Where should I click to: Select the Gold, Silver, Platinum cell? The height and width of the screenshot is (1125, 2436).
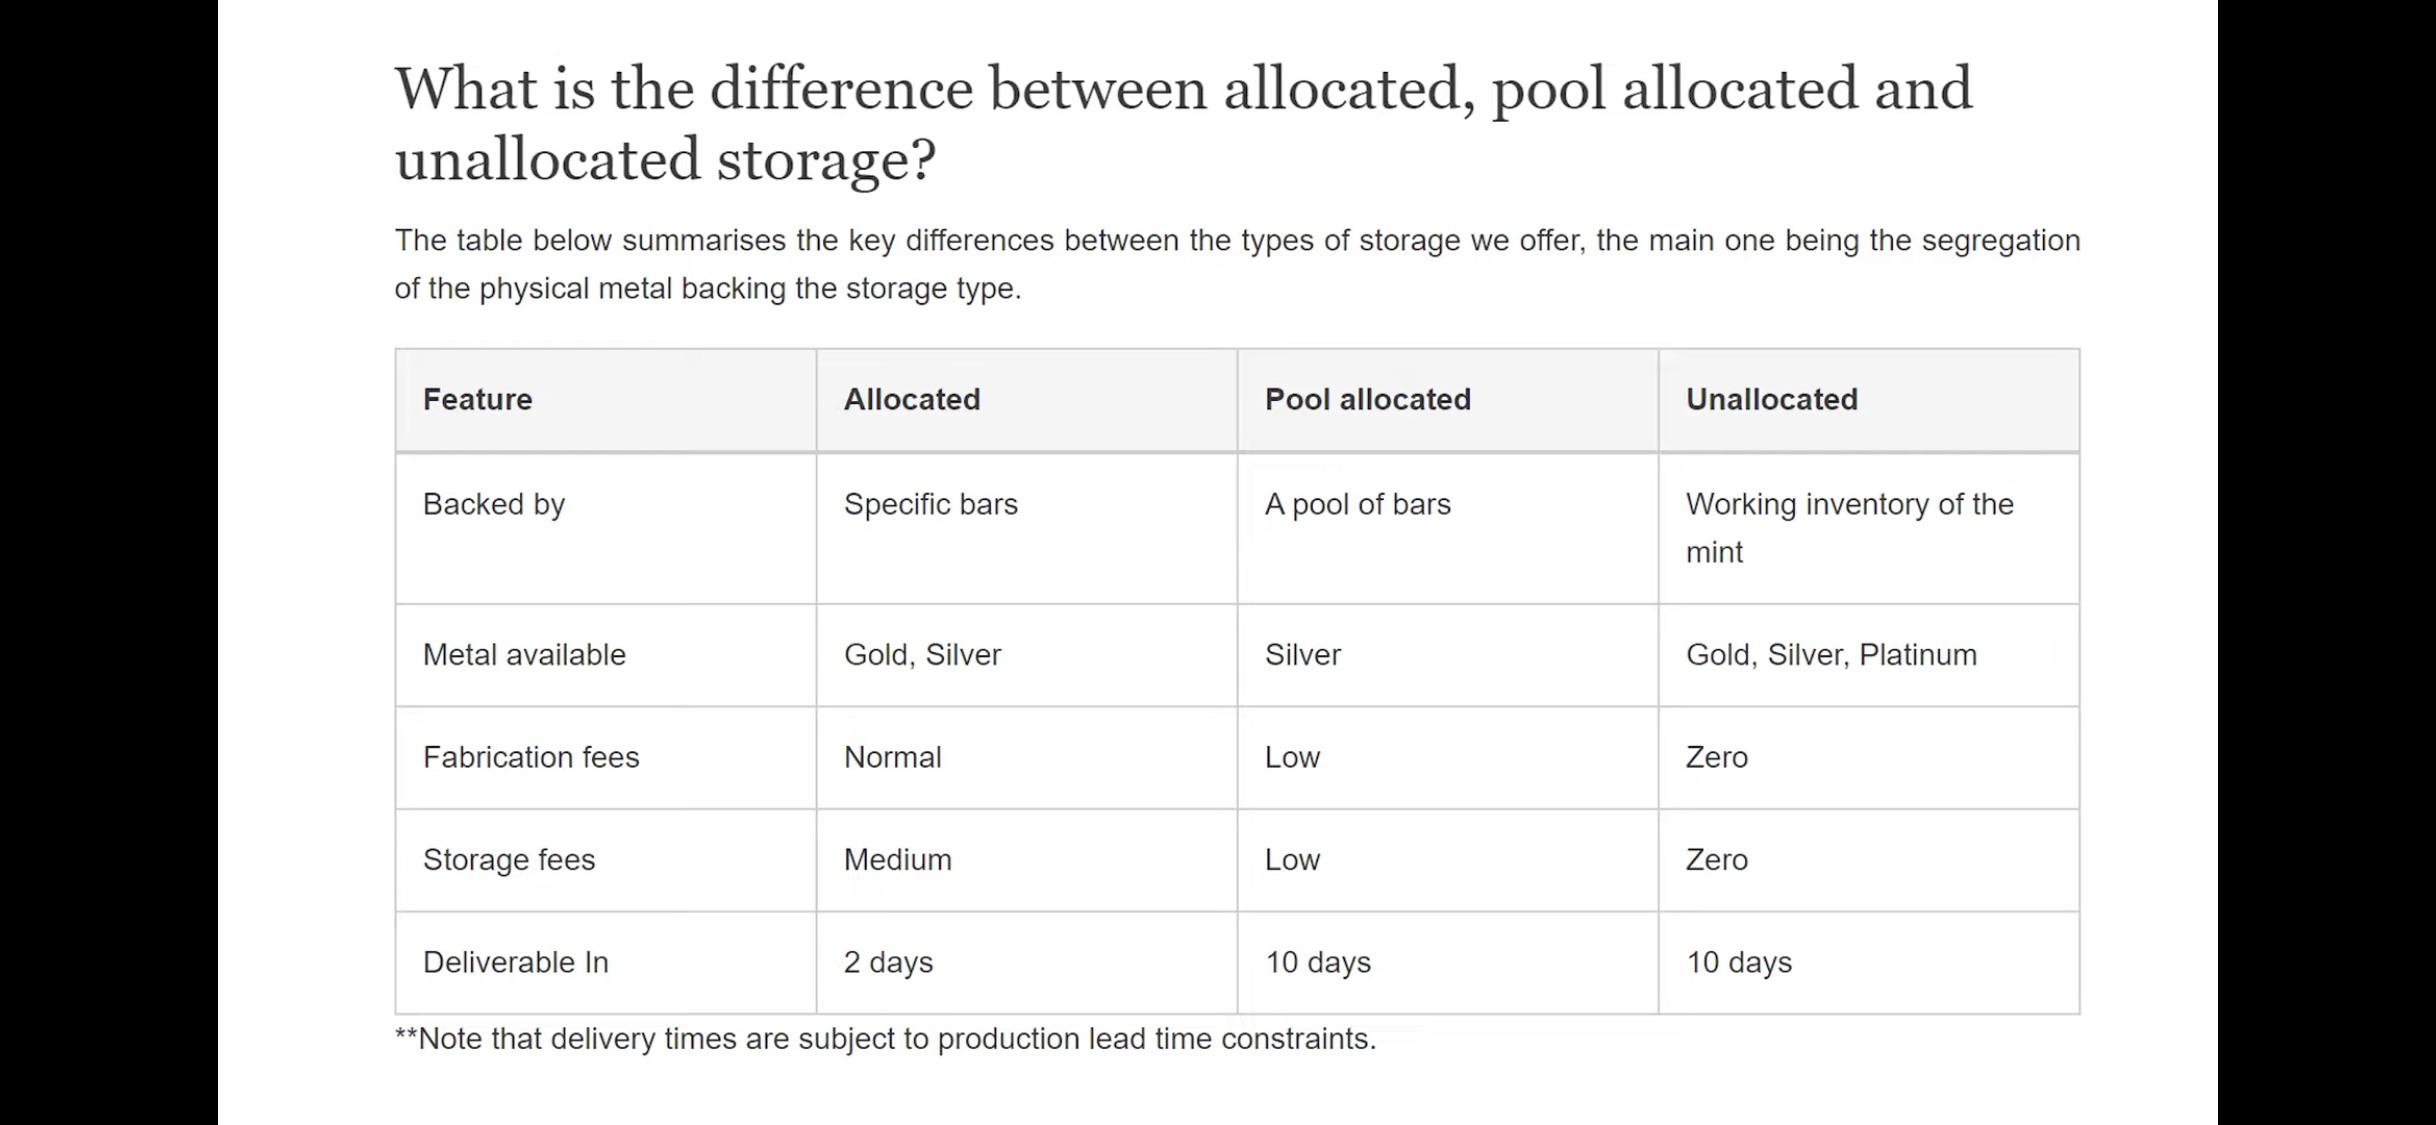1830,655
